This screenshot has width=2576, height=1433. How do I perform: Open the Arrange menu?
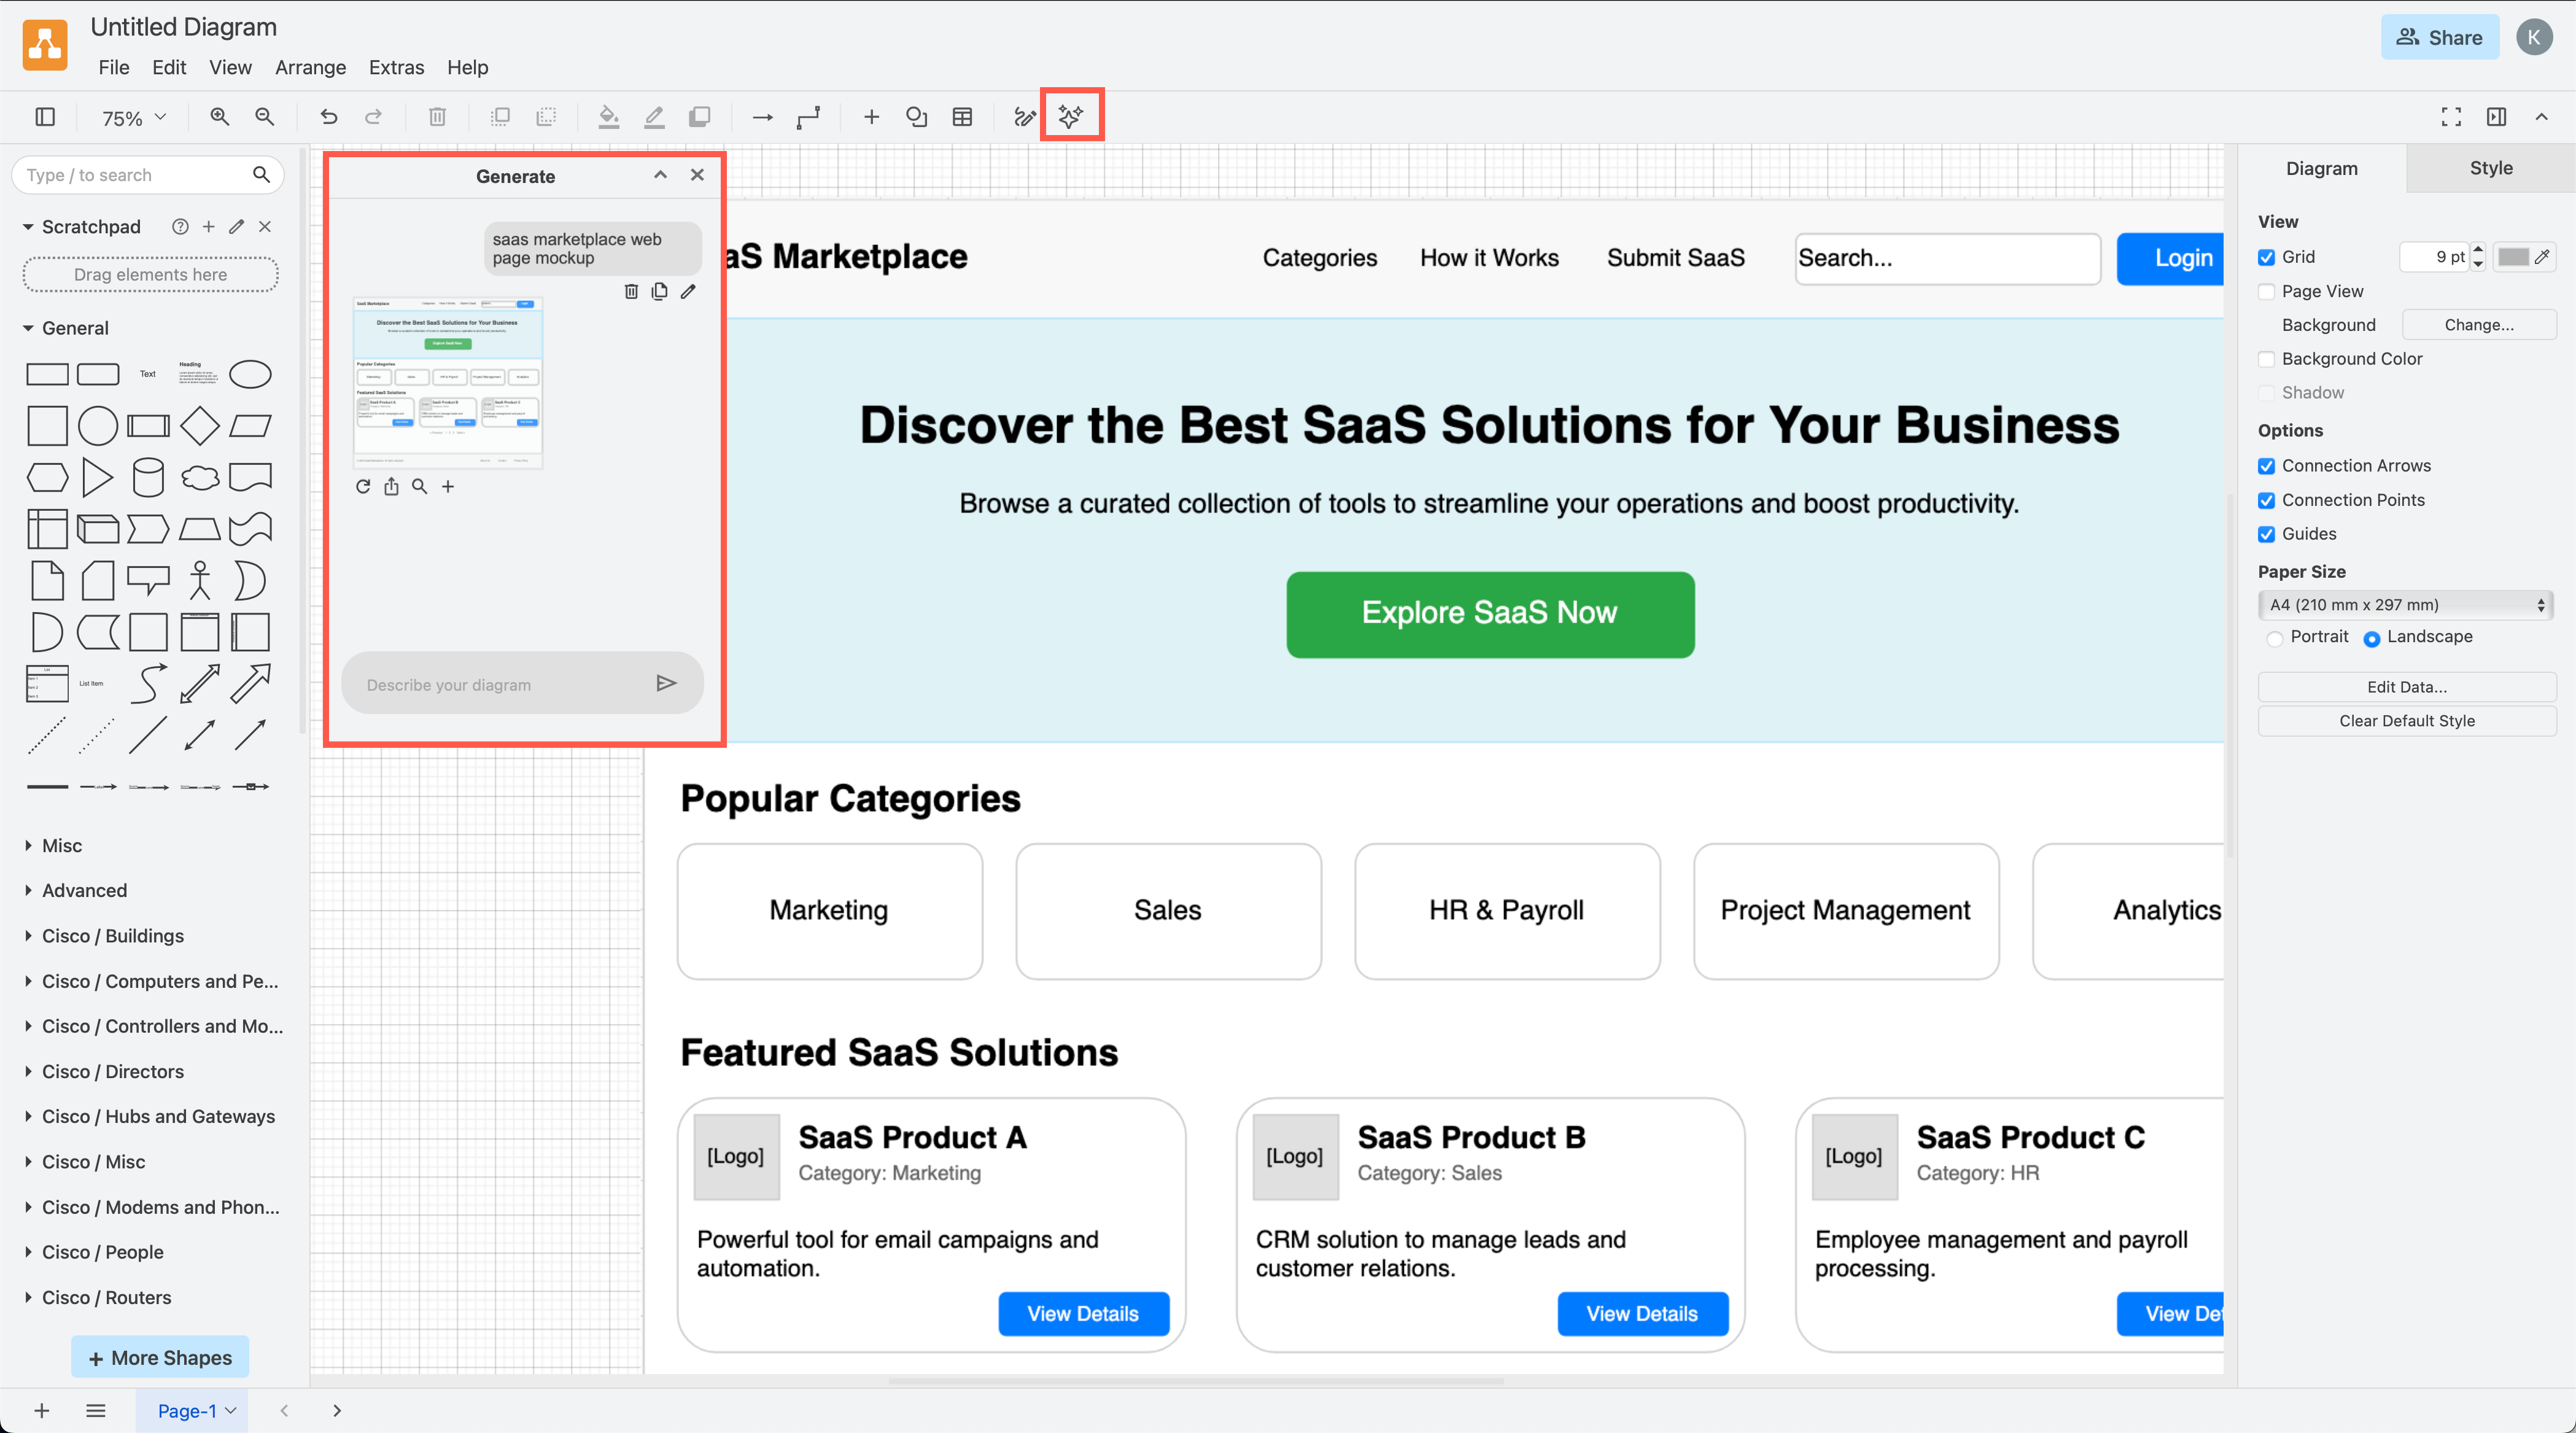(x=310, y=67)
